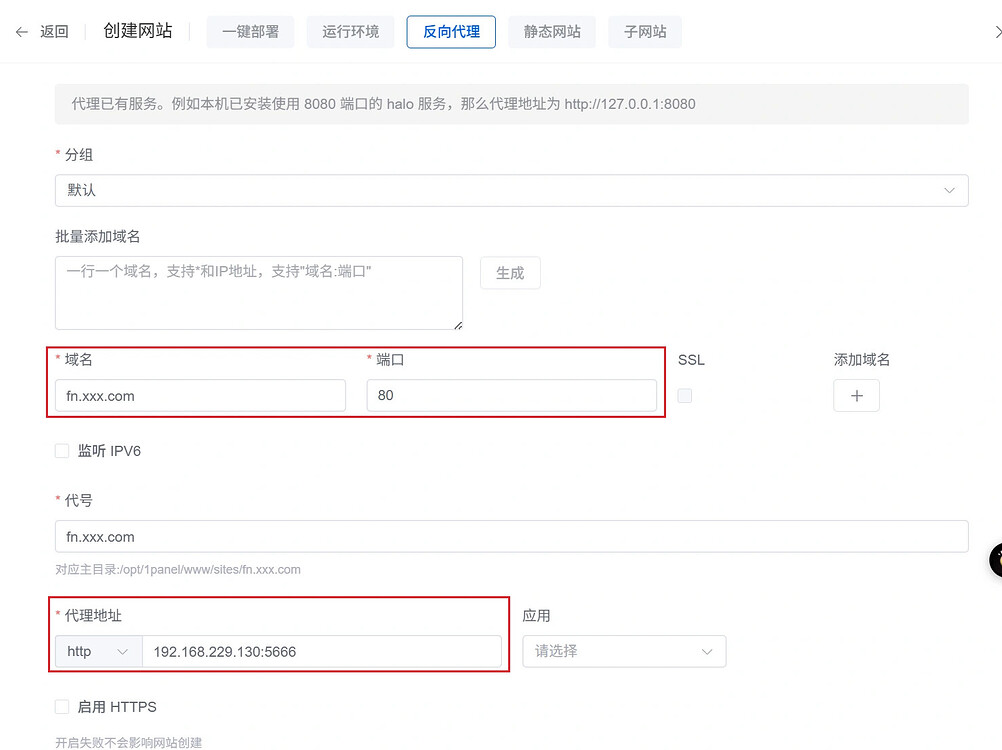This screenshot has height=750, width=1002.
Task: Click the 返回 back link
Action: (x=54, y=32)
